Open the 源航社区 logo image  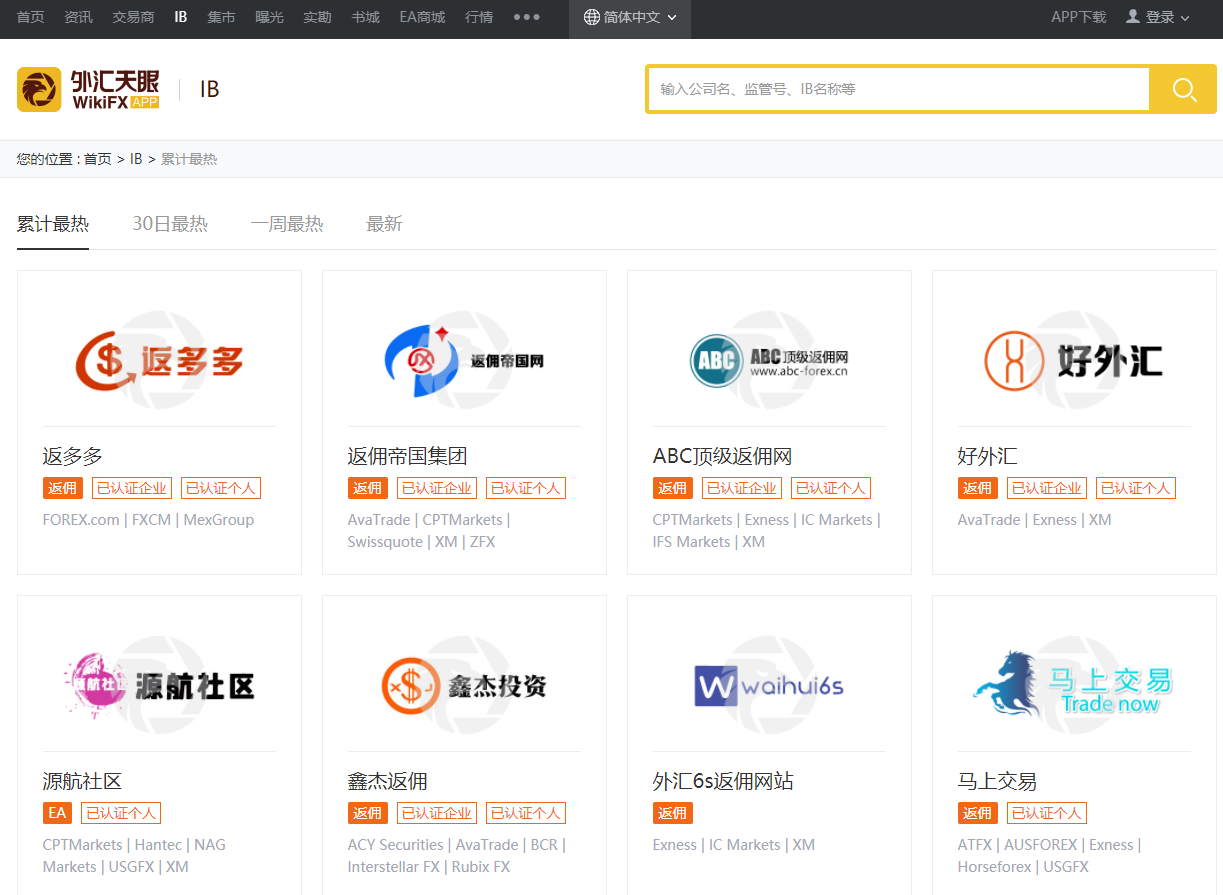(x=160, y=686)
